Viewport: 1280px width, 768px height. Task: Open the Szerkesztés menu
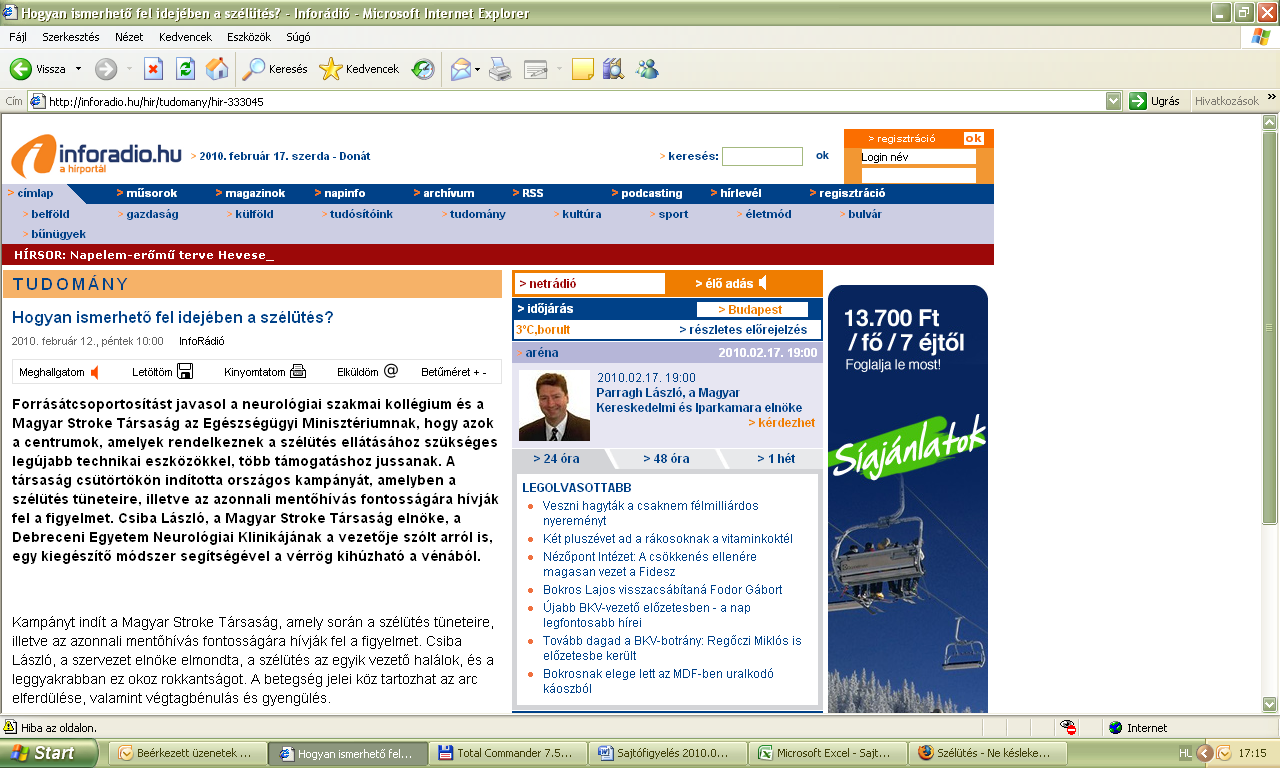pos(71,37)
